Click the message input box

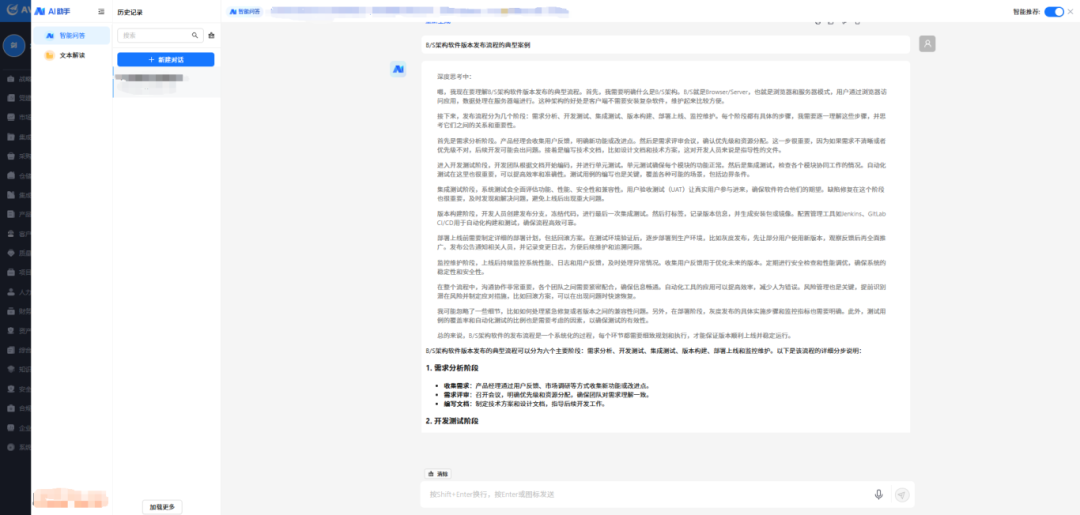pyautogui.click(x=647, y=494)
